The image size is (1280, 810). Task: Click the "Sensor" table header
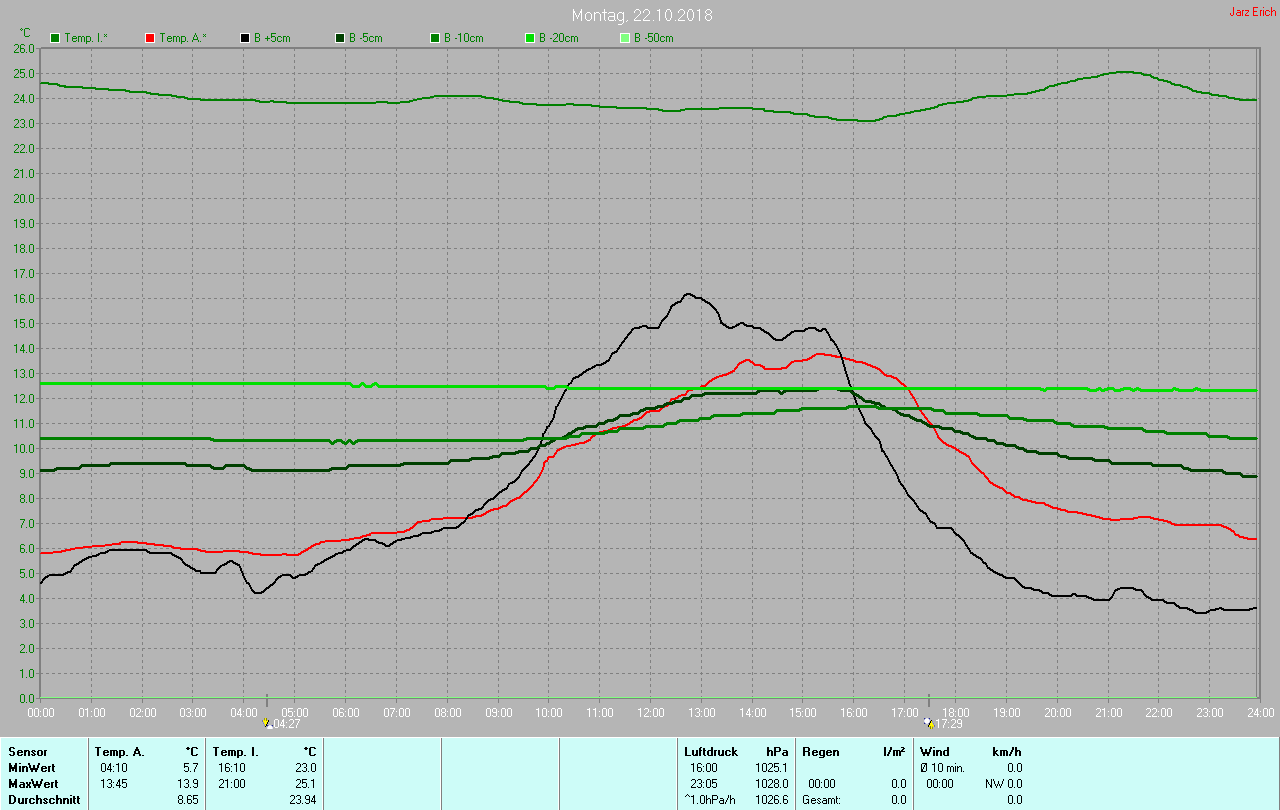[x=27, y=751]
